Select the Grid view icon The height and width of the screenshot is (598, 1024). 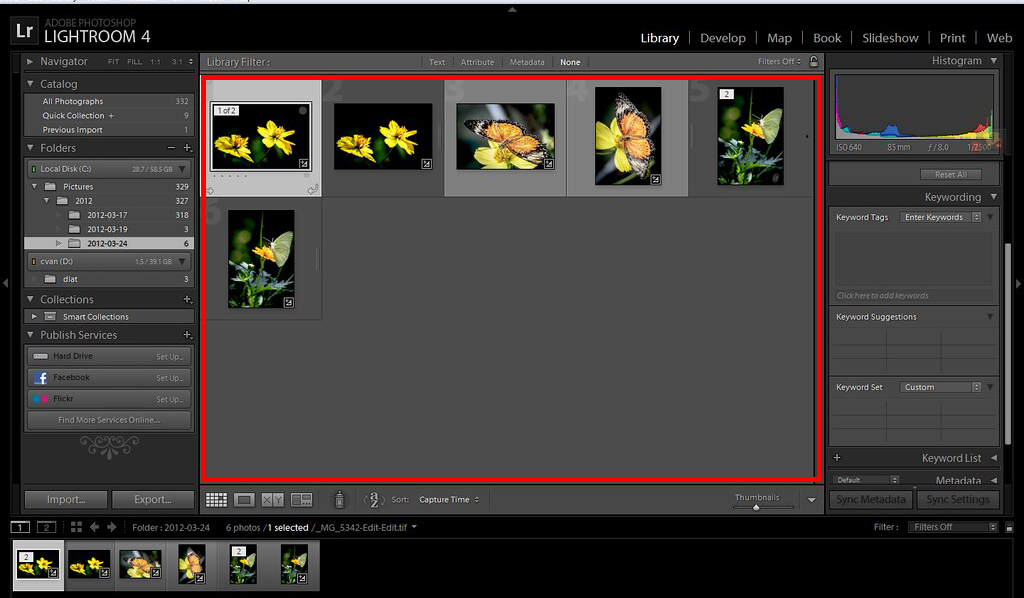point(216,499)
